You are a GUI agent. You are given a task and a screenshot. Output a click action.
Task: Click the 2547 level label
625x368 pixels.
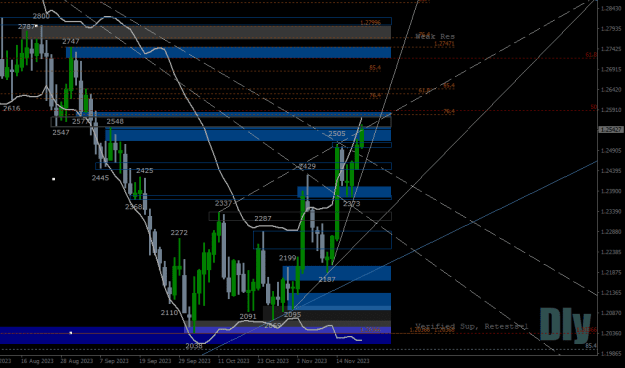(x=61, y=132)
